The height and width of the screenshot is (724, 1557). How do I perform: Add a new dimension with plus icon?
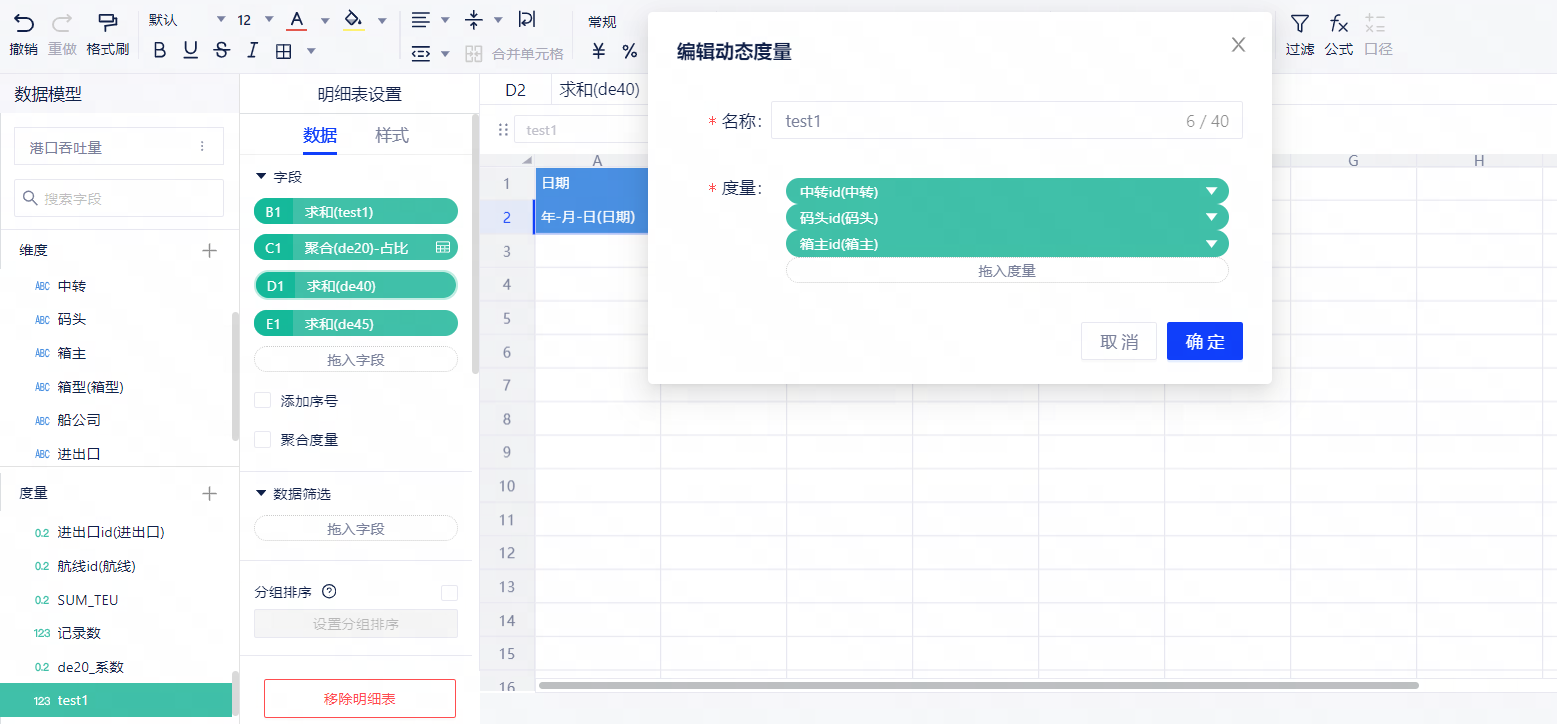(x=209, y=250)
